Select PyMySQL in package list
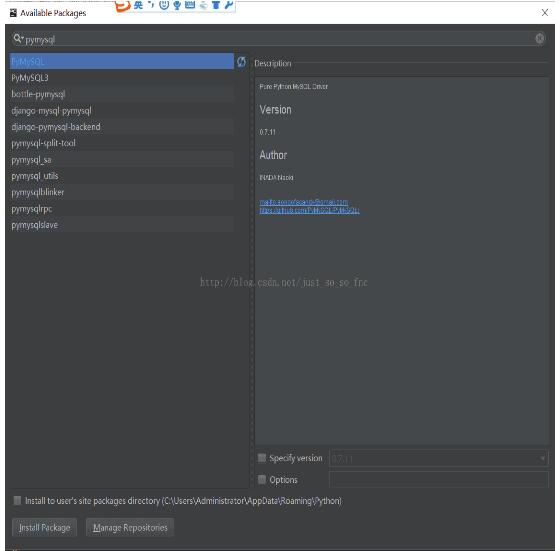 coord(122,61)
